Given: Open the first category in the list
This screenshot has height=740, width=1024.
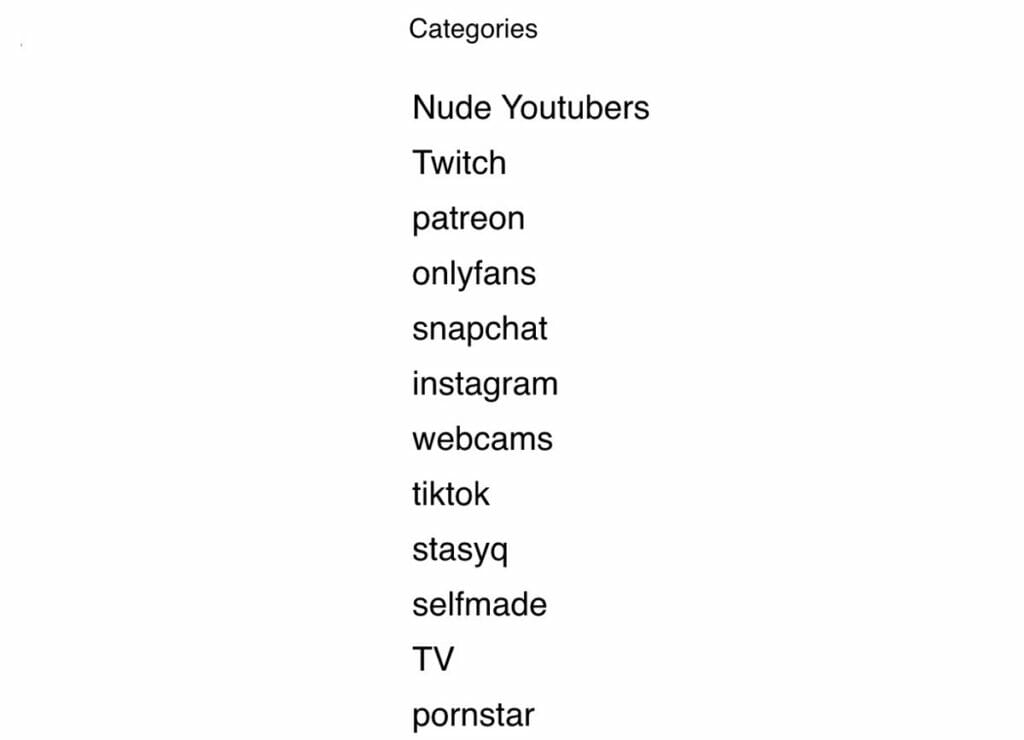Looking at the screenshot, I should coord(531,108).
